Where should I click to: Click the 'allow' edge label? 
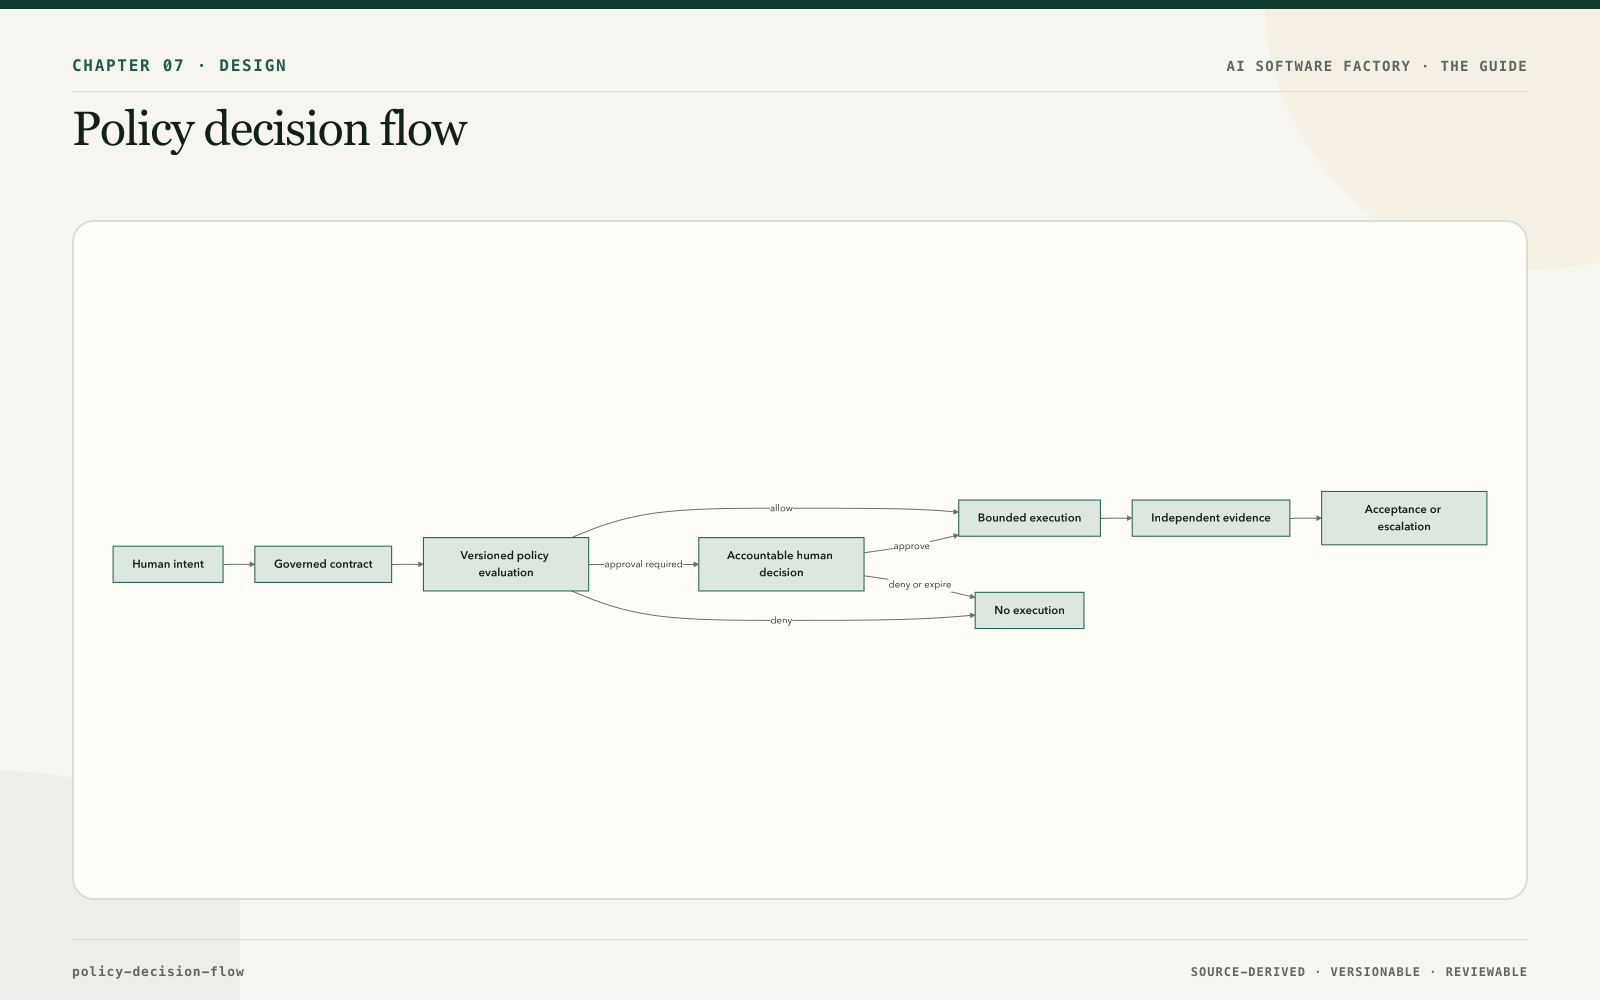[x=781, y=508]
